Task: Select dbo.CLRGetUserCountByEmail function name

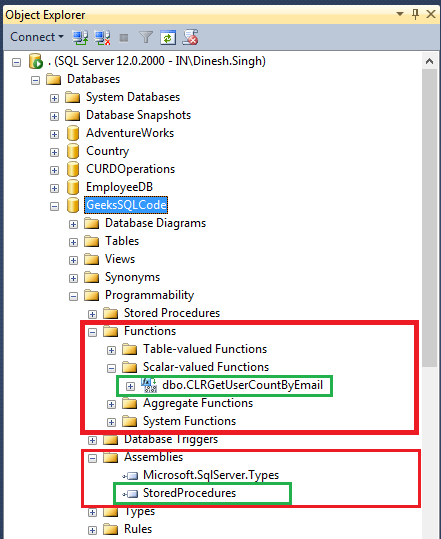Action: [x=243, y=385]
